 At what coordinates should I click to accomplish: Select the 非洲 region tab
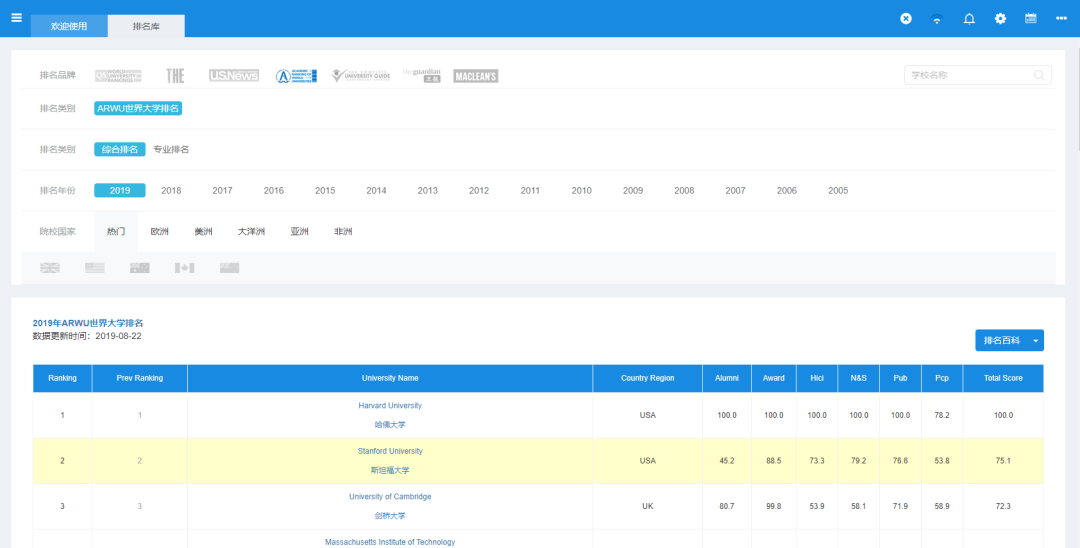[343, 232]
